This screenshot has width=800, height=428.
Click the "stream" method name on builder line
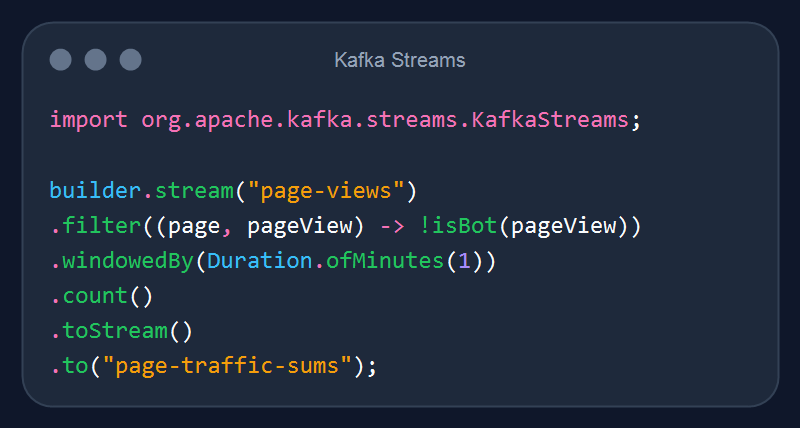194,191
